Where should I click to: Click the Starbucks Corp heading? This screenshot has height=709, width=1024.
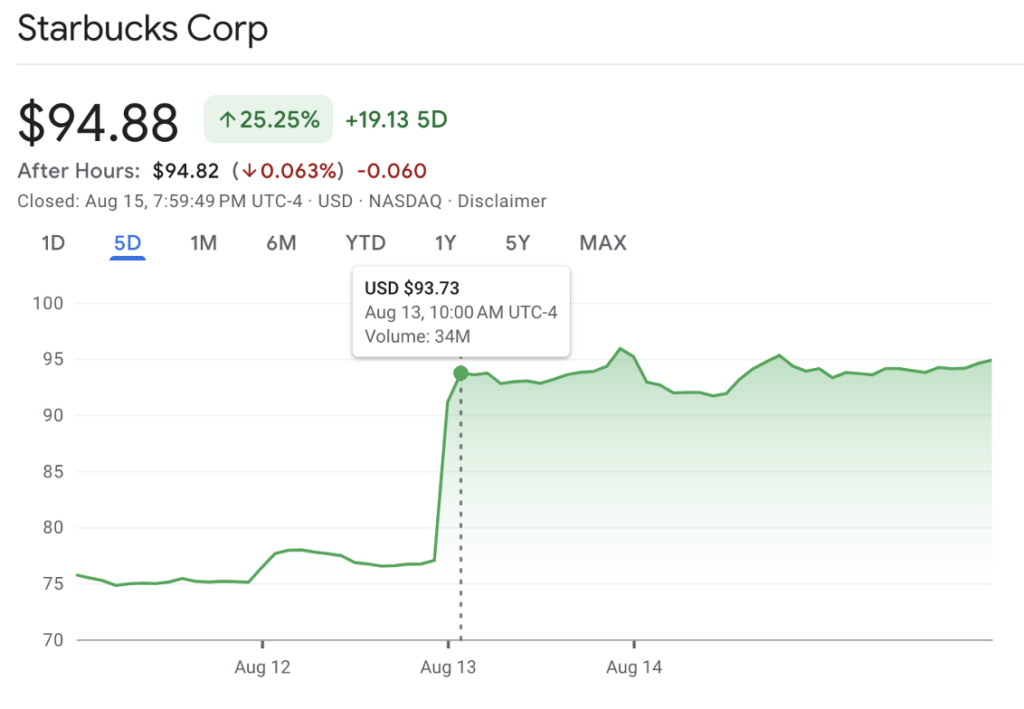point(143,28)
